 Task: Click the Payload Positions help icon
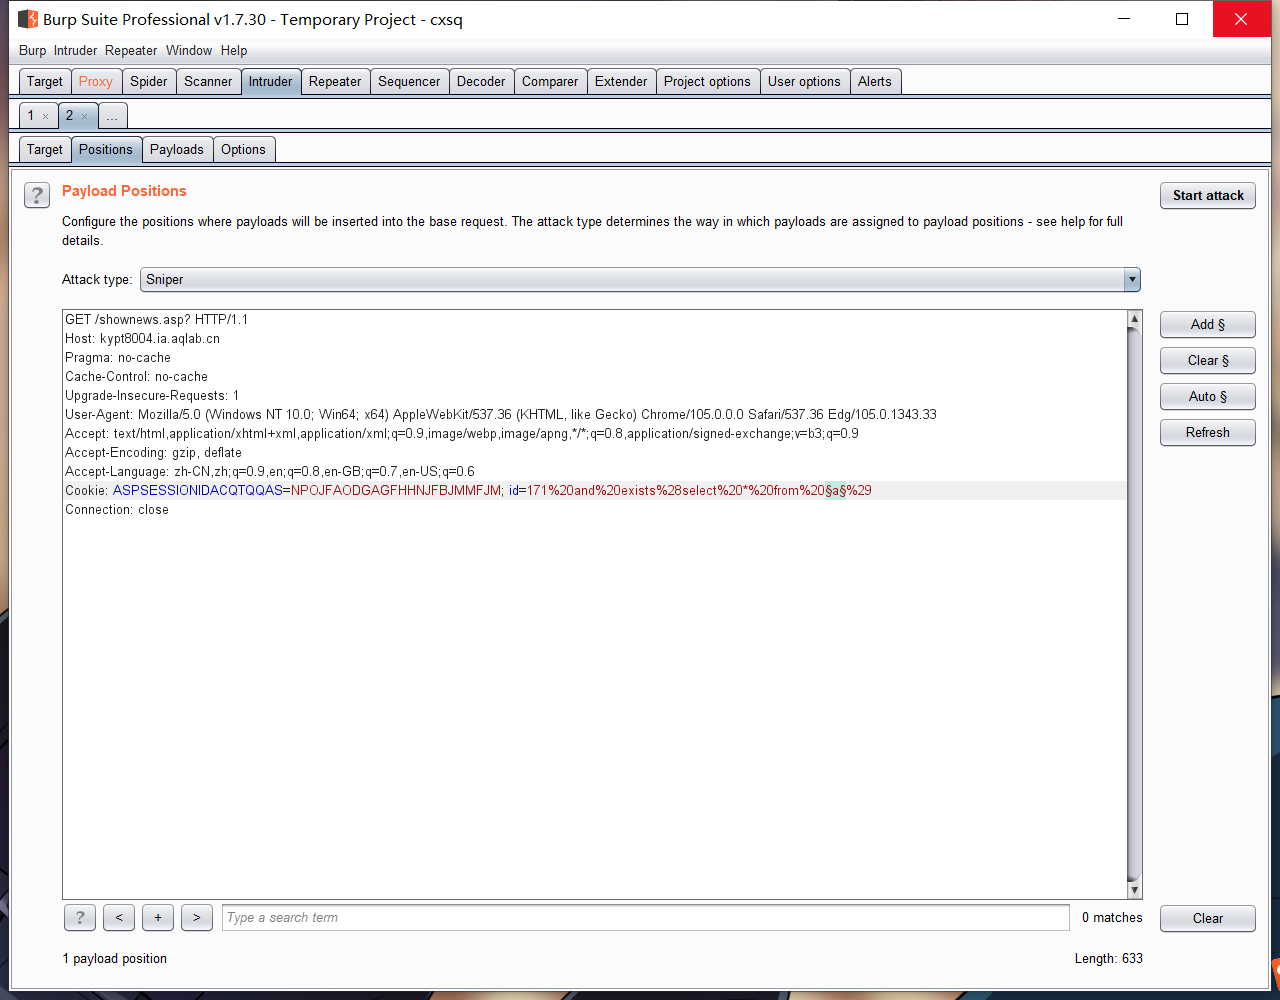pos(37,196)
